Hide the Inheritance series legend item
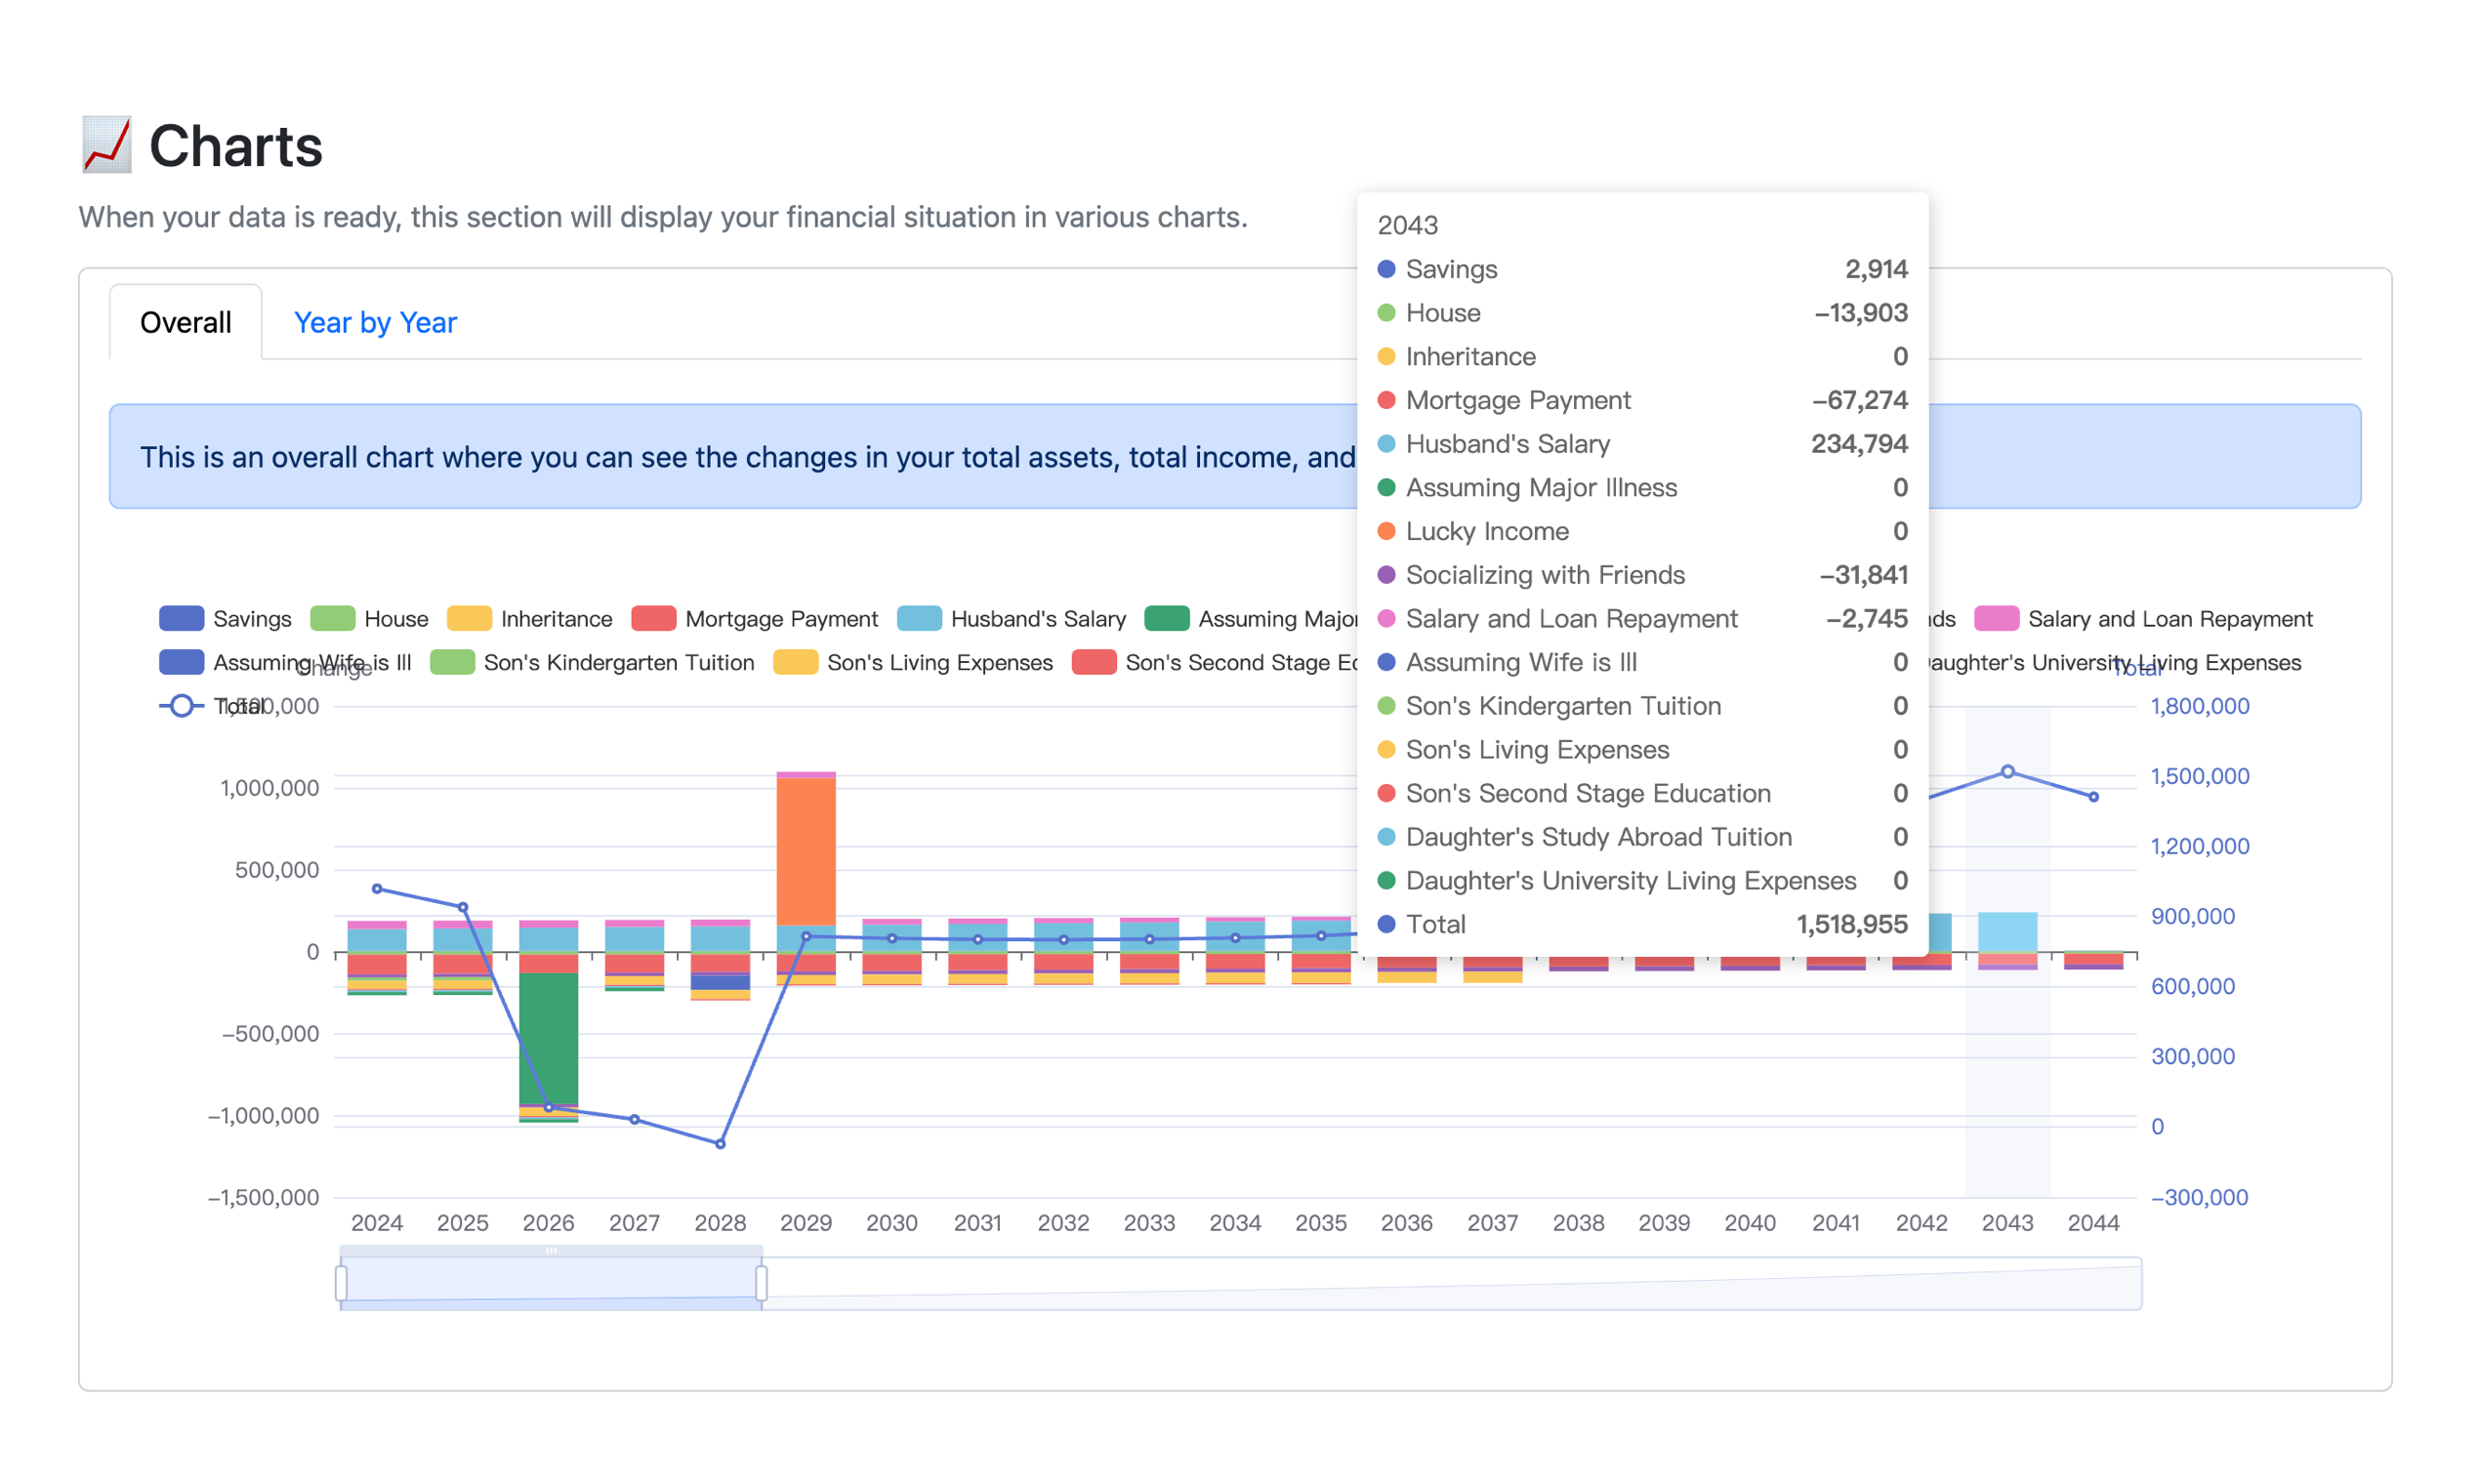The width and height of the screenshot is (2480, 1484). (x=469, y=619)
